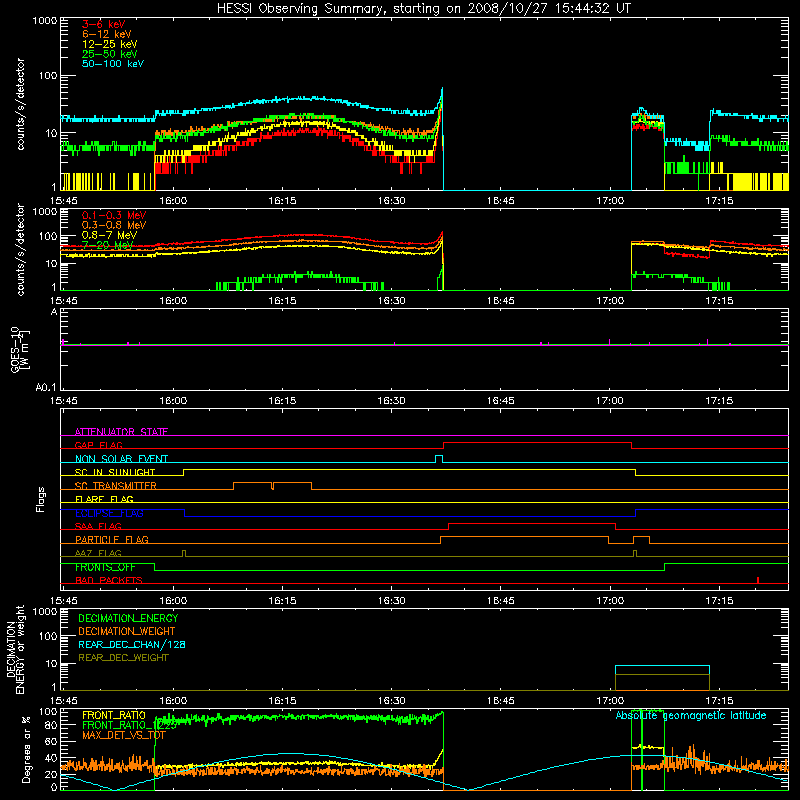This screenshot has width=800, height=800.
Task: Select the GAP_FLAG label
Action: 98,445
